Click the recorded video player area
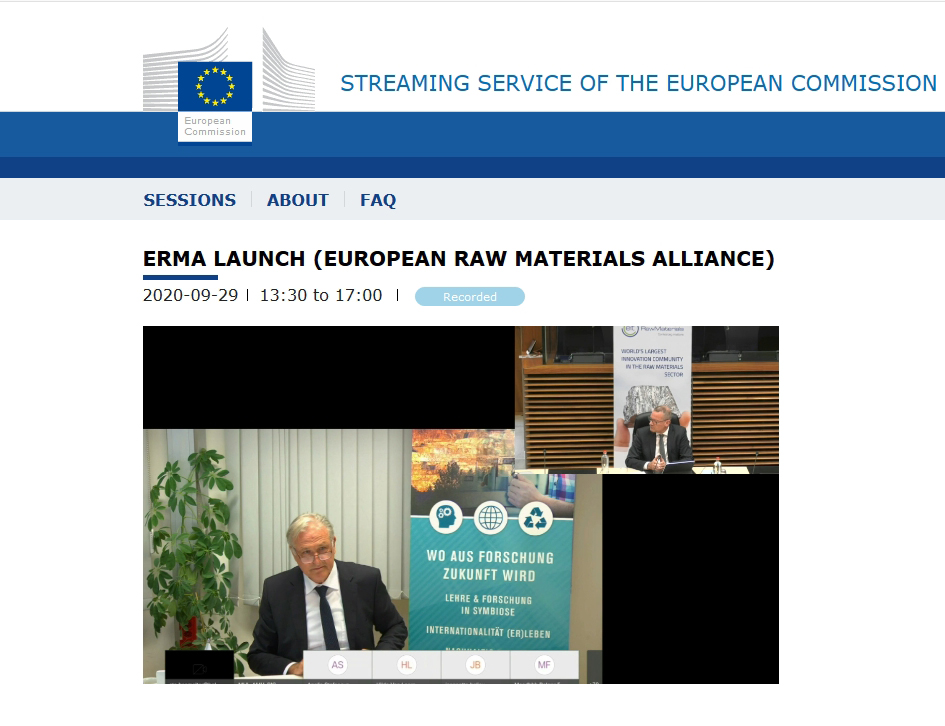 (460, 505)
